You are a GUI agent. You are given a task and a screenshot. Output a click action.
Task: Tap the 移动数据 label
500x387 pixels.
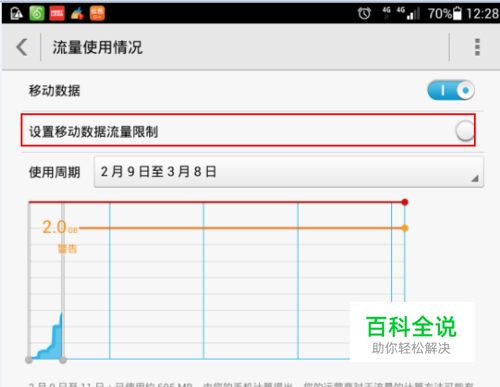pos(54,90)
